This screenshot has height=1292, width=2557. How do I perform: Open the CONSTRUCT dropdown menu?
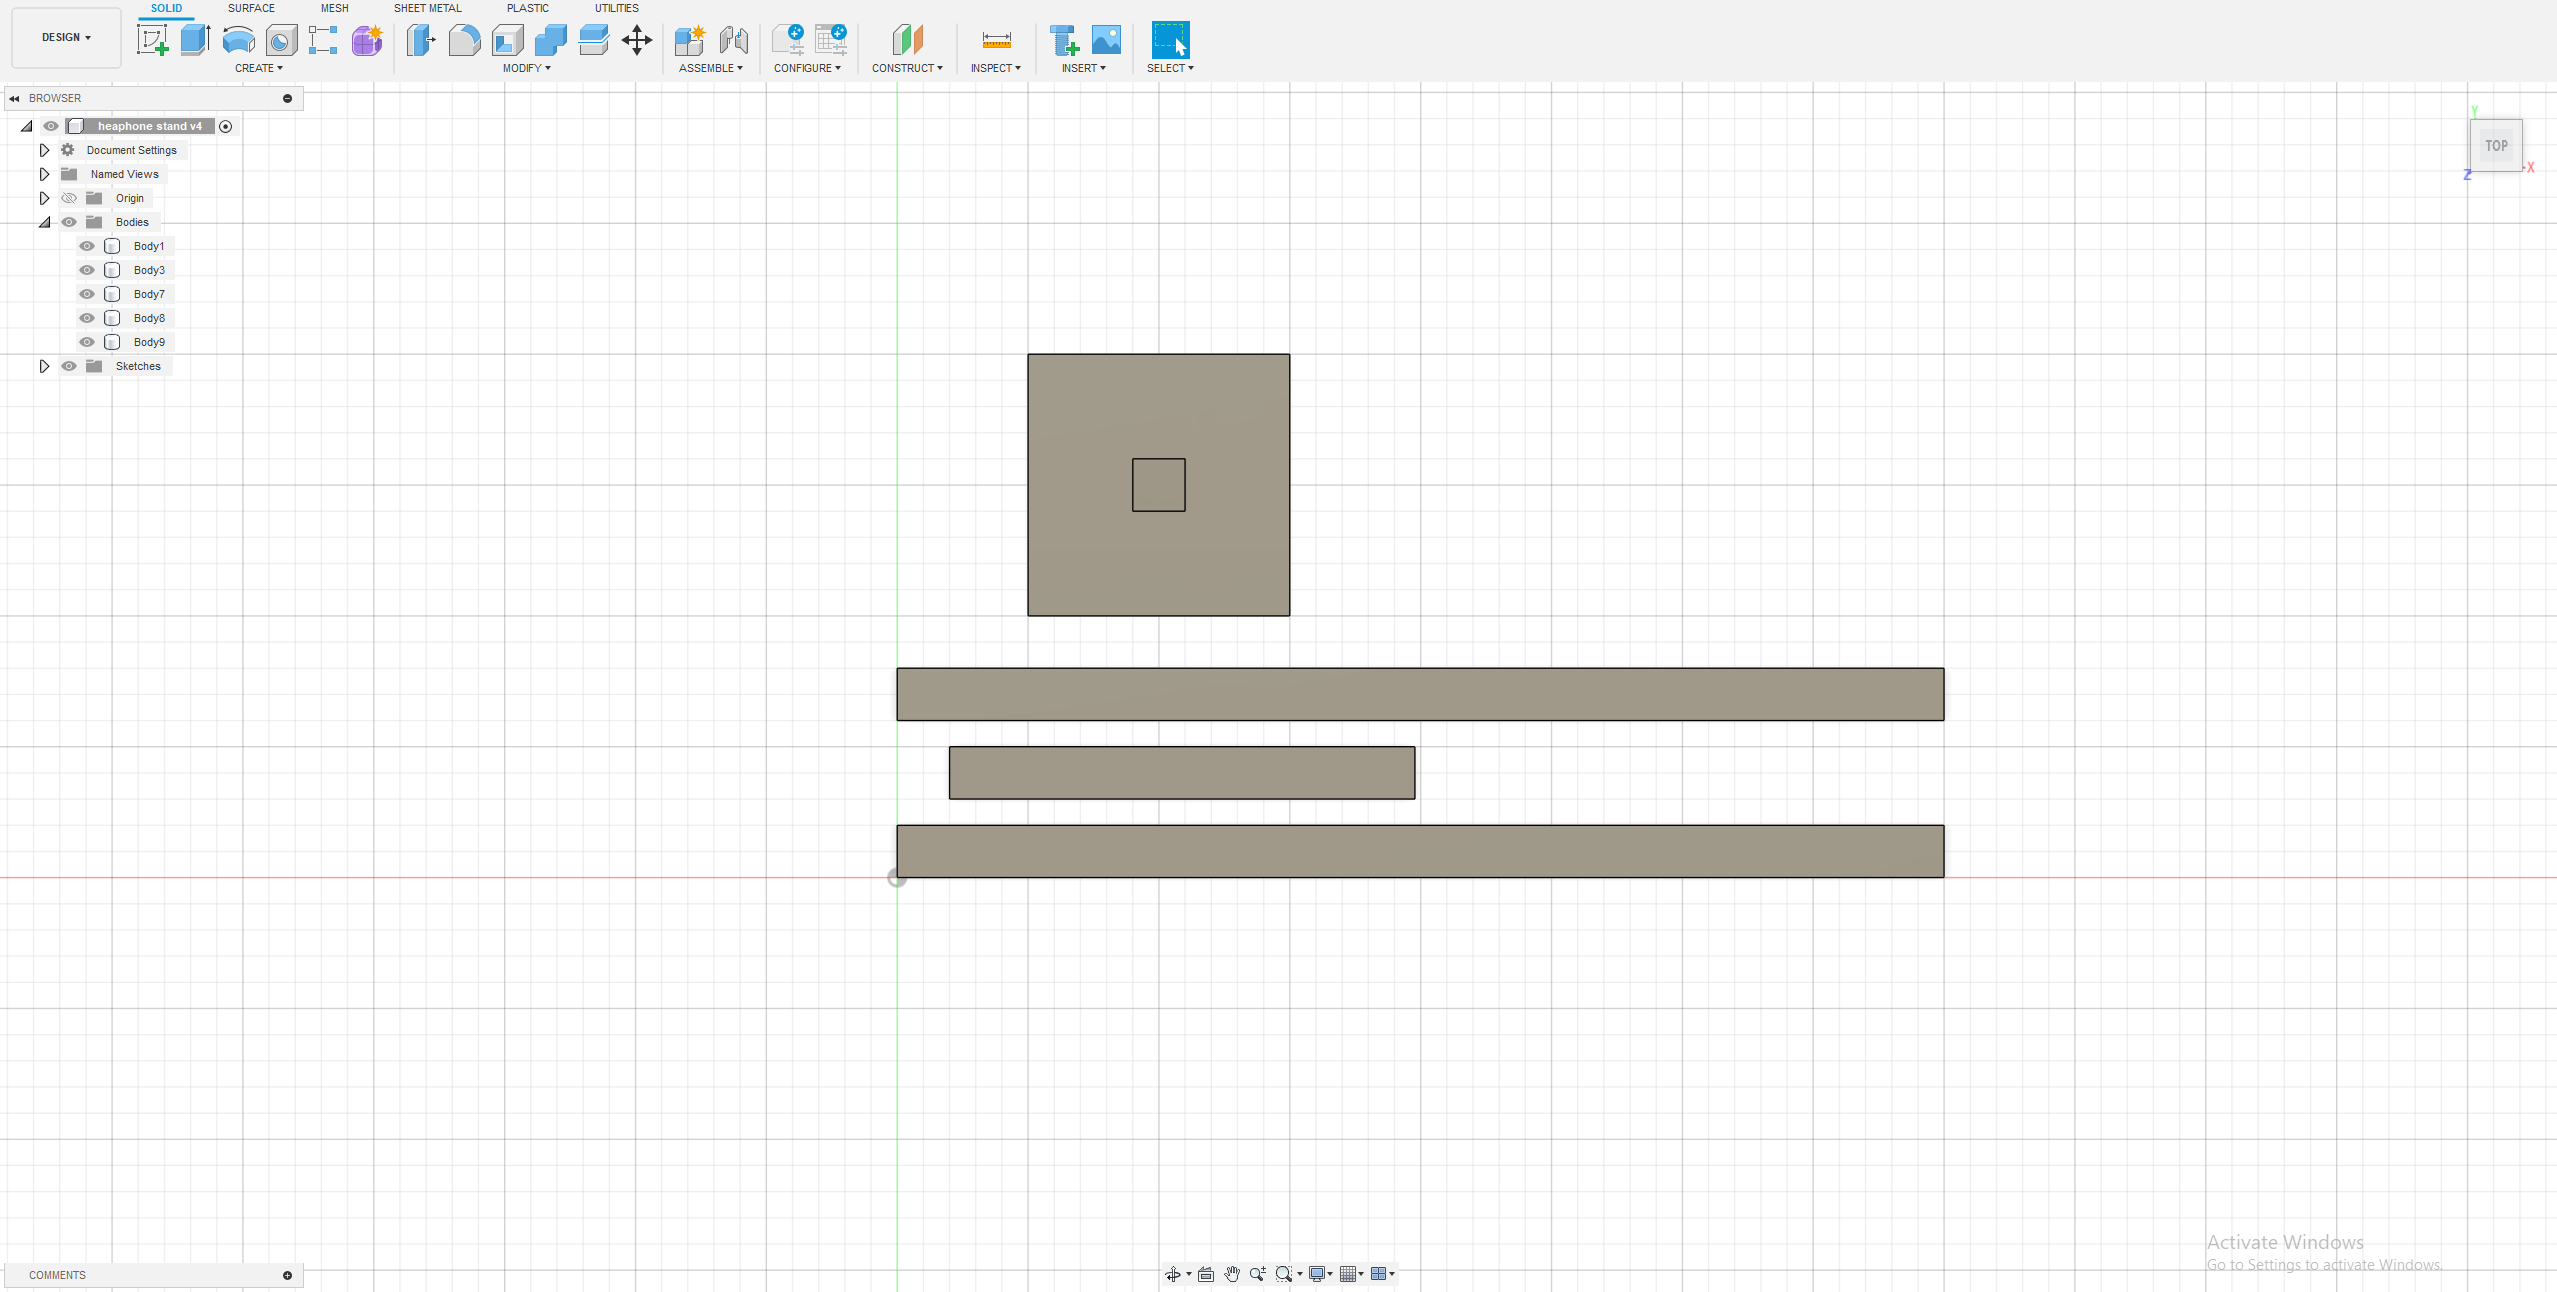(907, 68)
